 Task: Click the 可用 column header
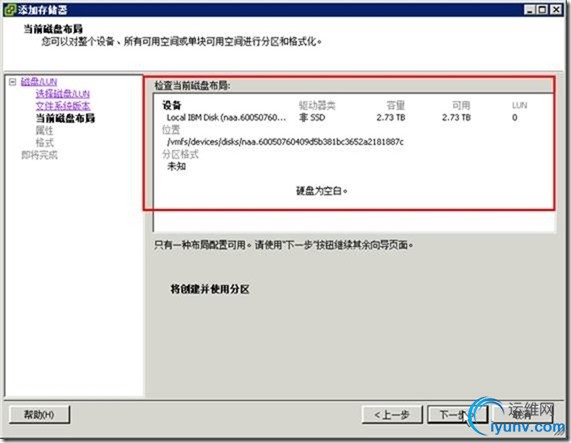(461, 105)
